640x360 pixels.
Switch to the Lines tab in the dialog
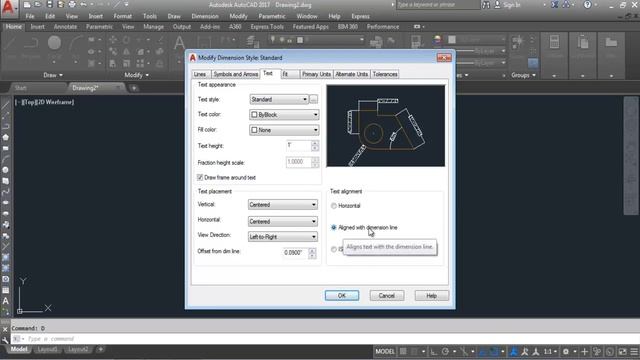[200, 74]
